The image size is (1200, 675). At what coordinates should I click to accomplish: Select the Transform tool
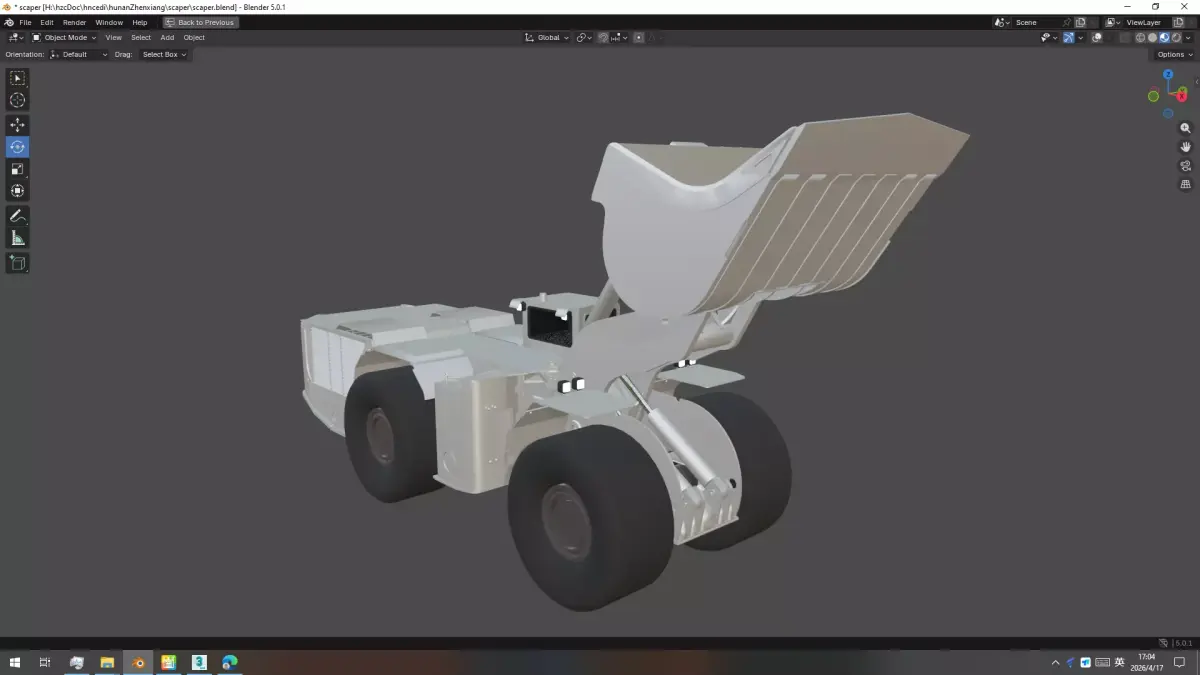17,190
